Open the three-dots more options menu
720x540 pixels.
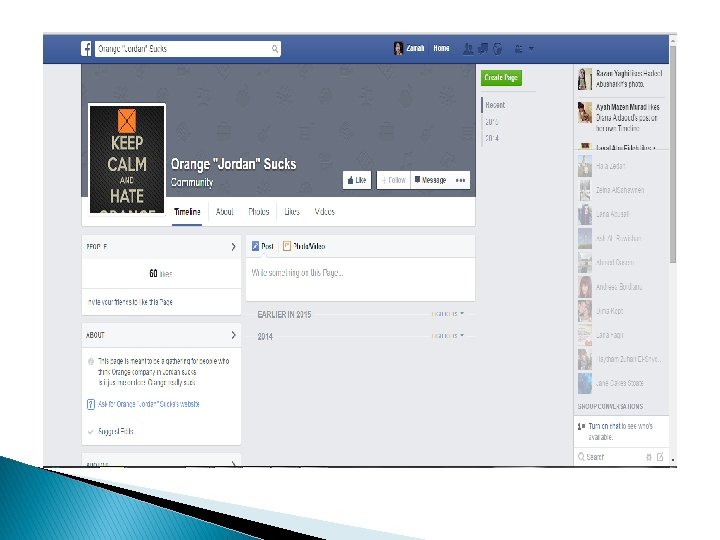click(x=460, y=180)
